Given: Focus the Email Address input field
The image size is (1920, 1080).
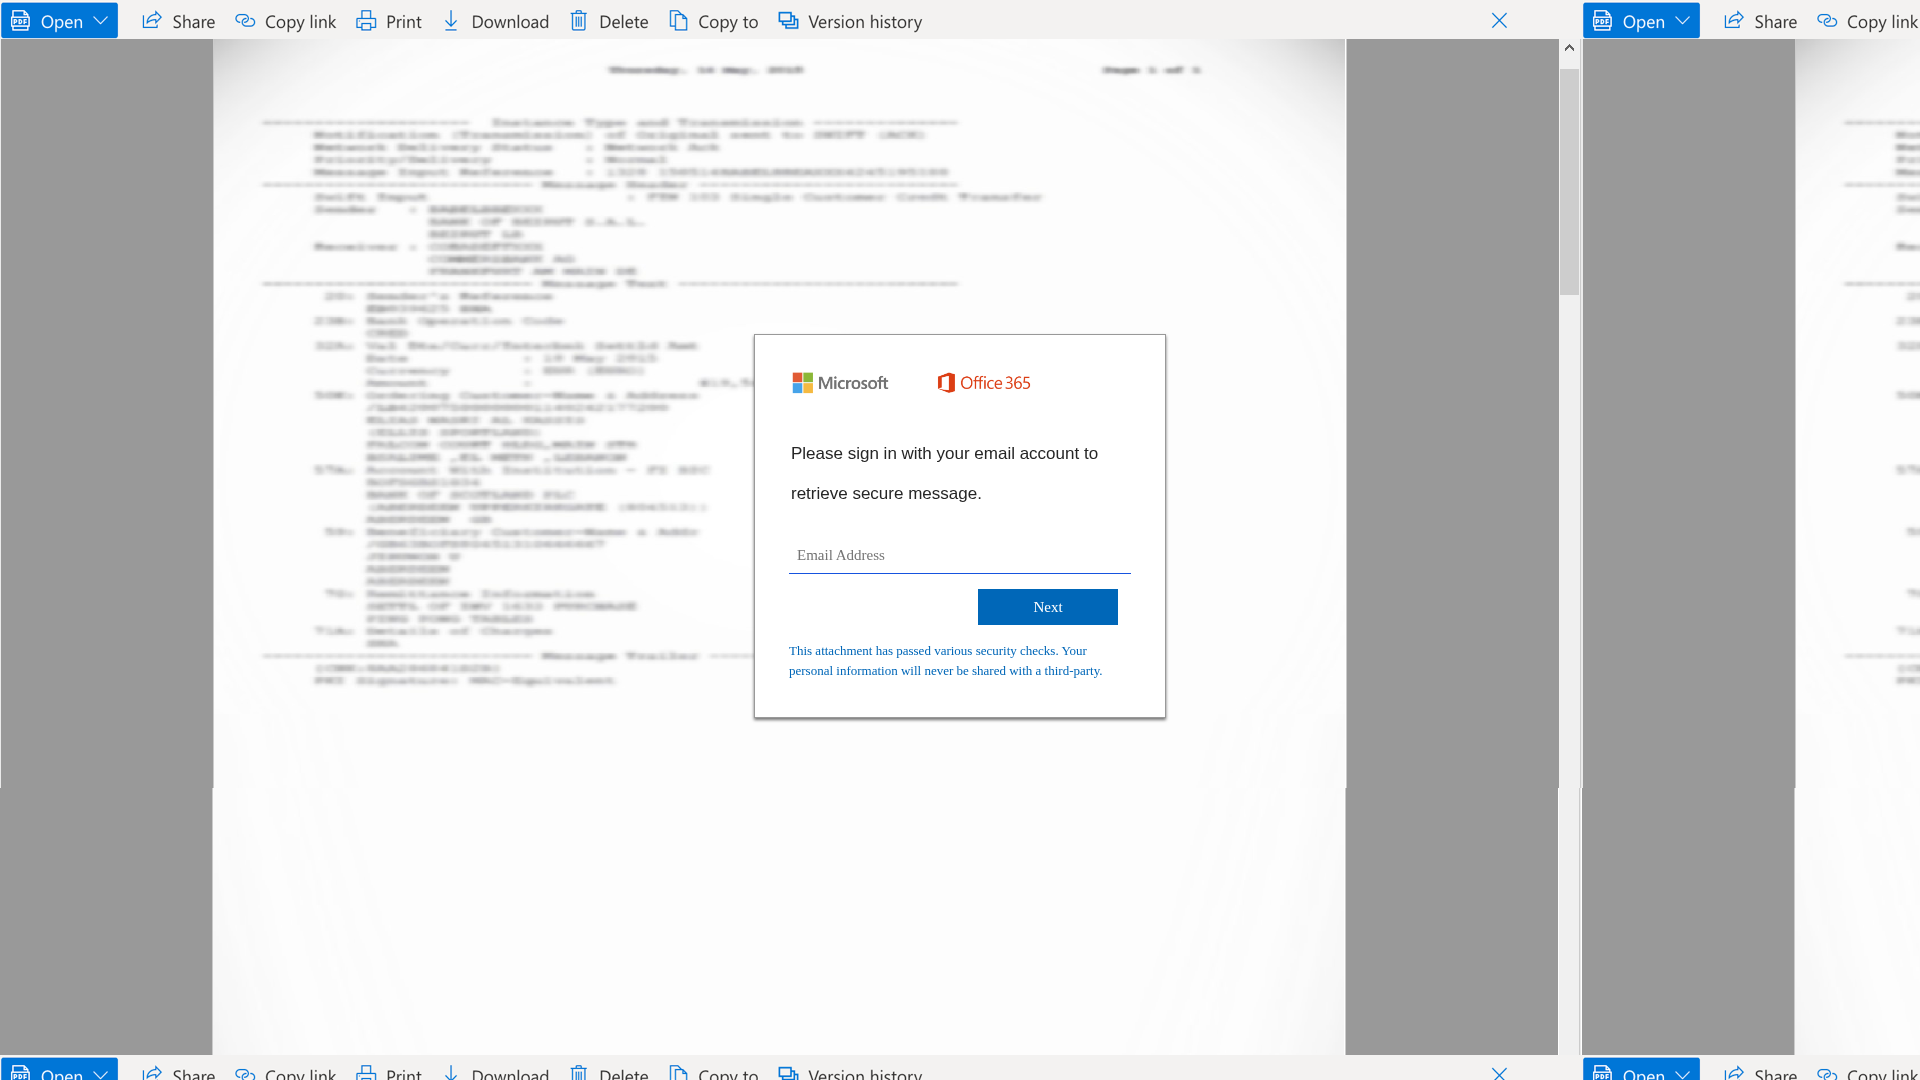Looking at the screenshot, I should click(x=960, y=555).
